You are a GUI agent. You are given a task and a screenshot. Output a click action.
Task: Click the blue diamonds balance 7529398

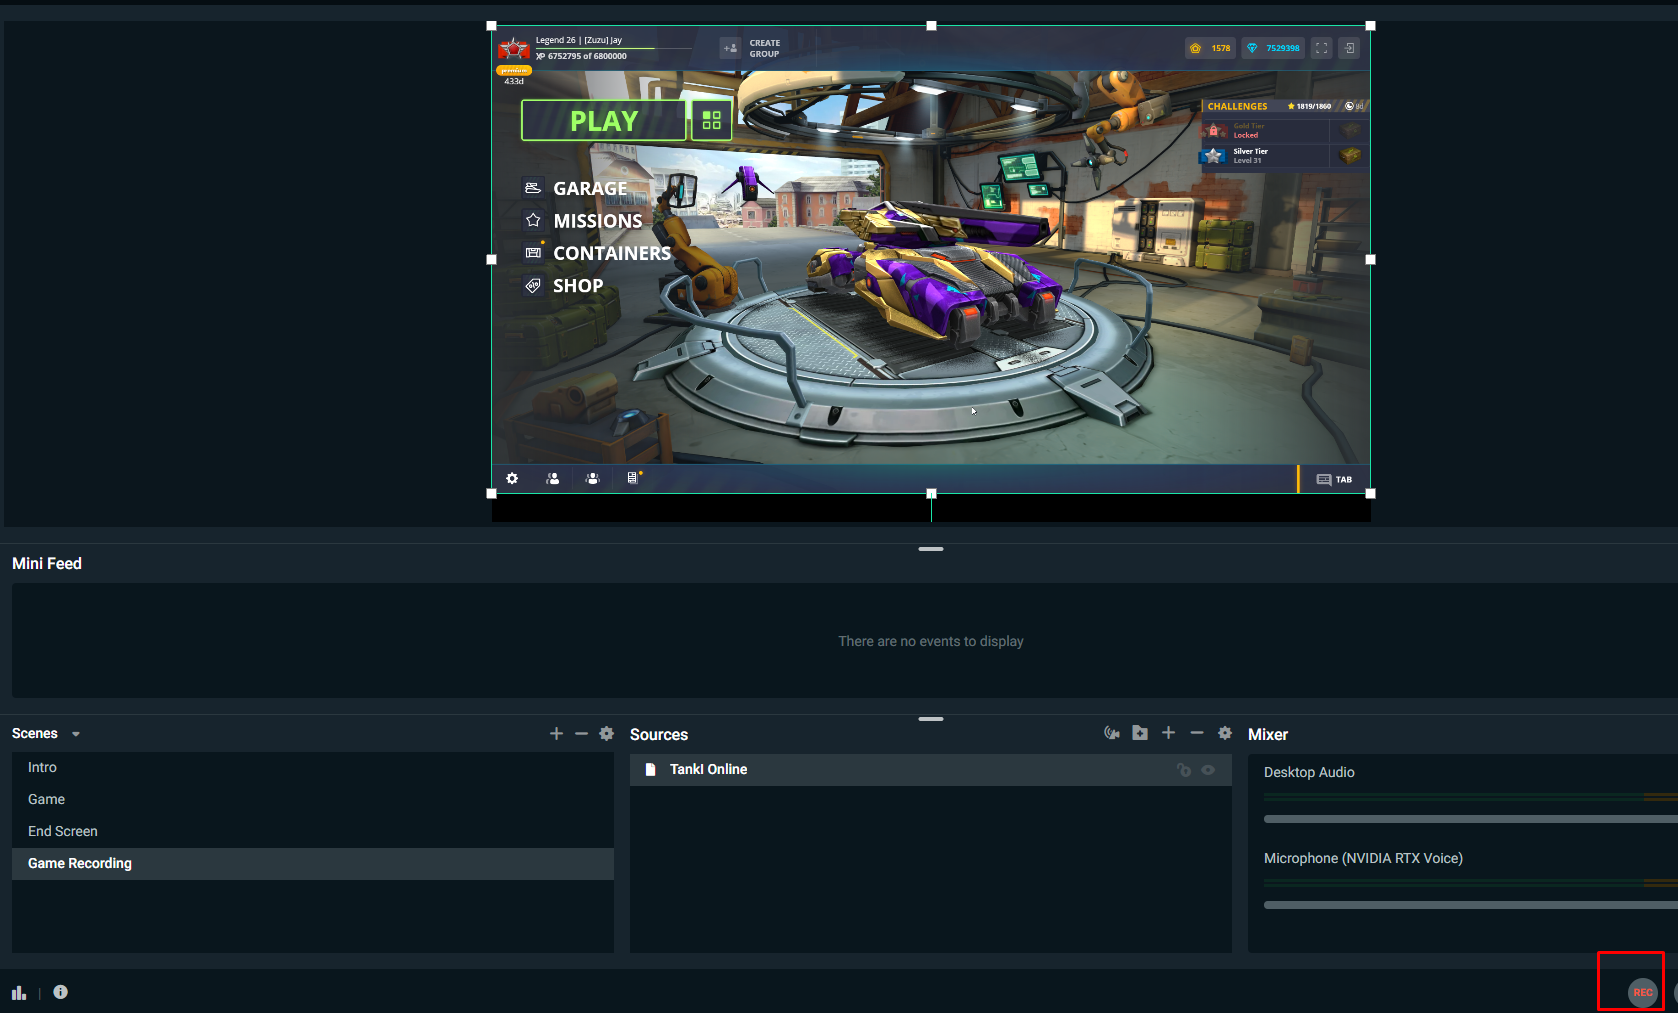point(1273,48)
